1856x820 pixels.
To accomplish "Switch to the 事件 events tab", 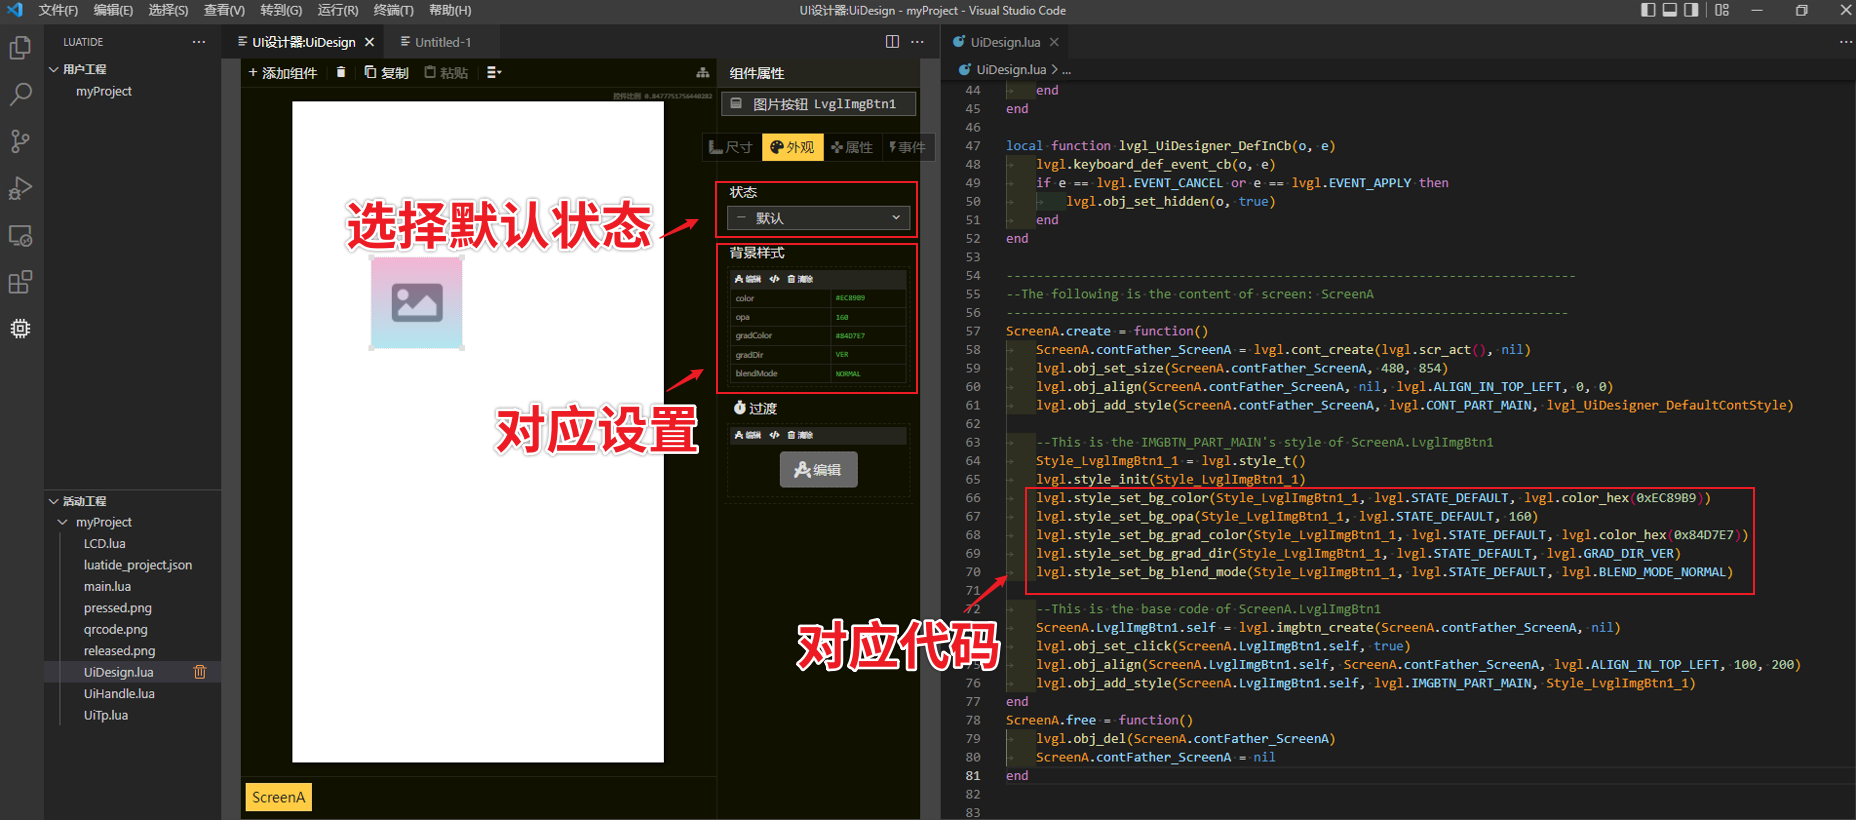I will point(908,147).
